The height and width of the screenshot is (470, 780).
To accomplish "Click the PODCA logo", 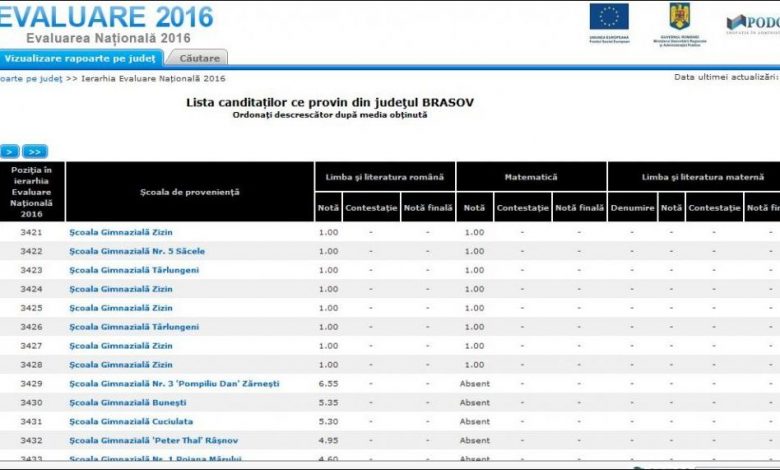I will [753, 23].
